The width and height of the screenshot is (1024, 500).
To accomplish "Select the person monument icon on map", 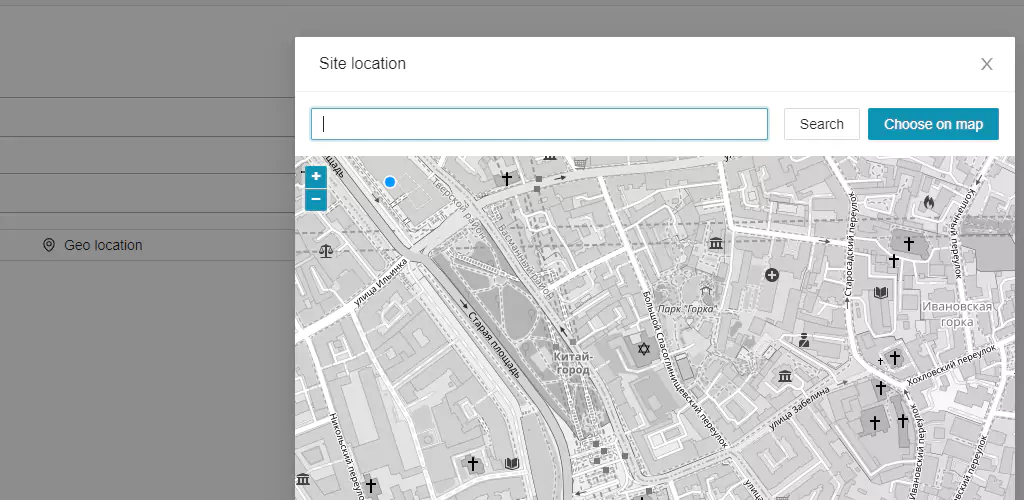I will (803, 340).
